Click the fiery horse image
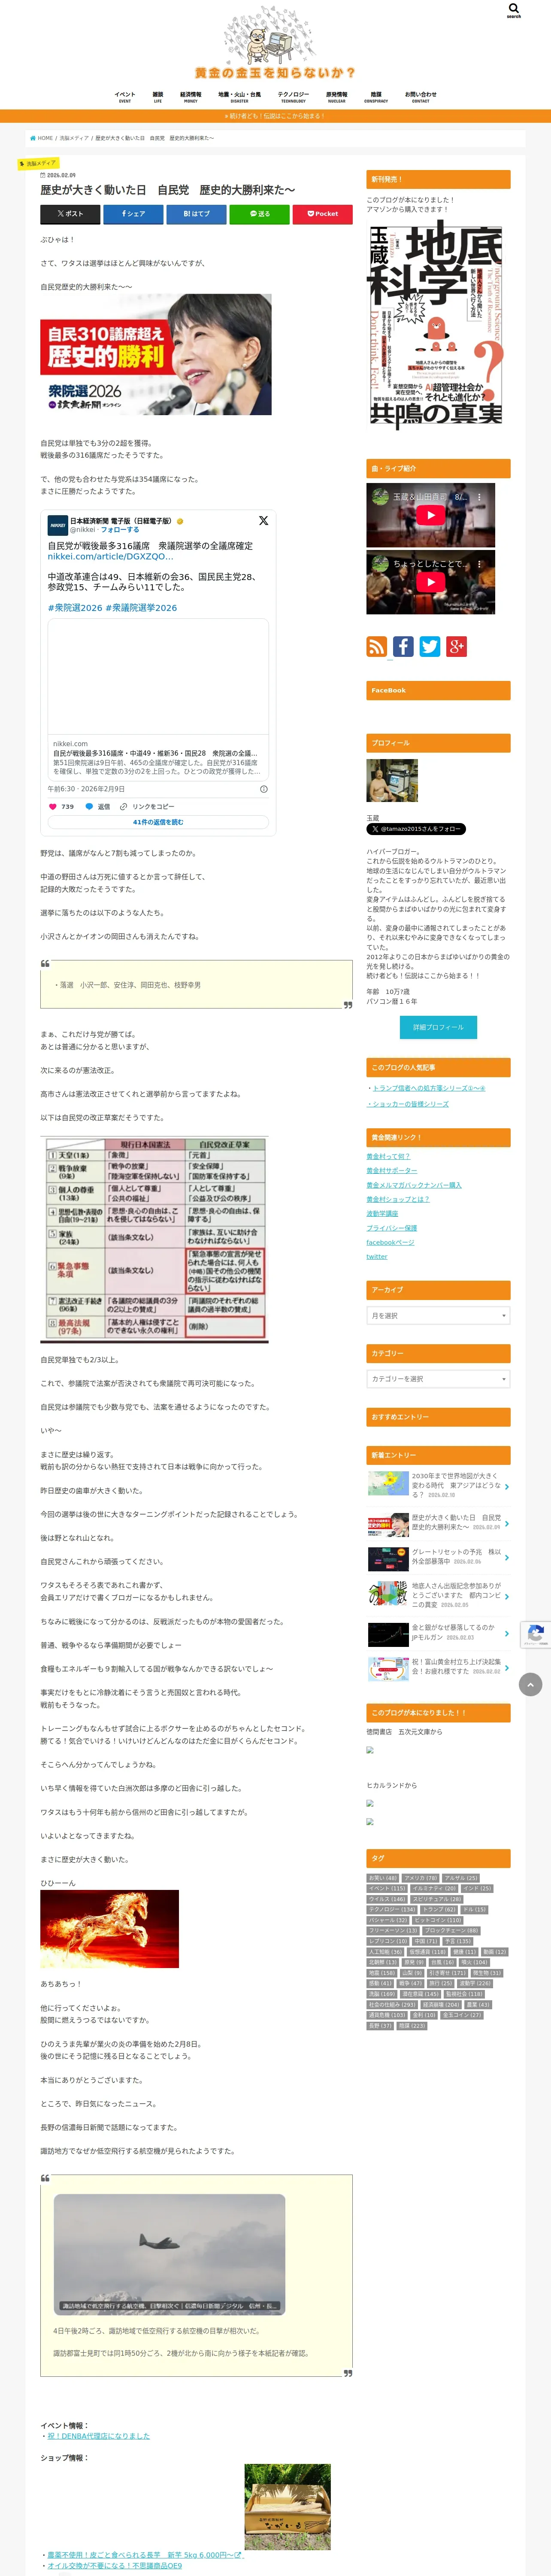 110,1929
